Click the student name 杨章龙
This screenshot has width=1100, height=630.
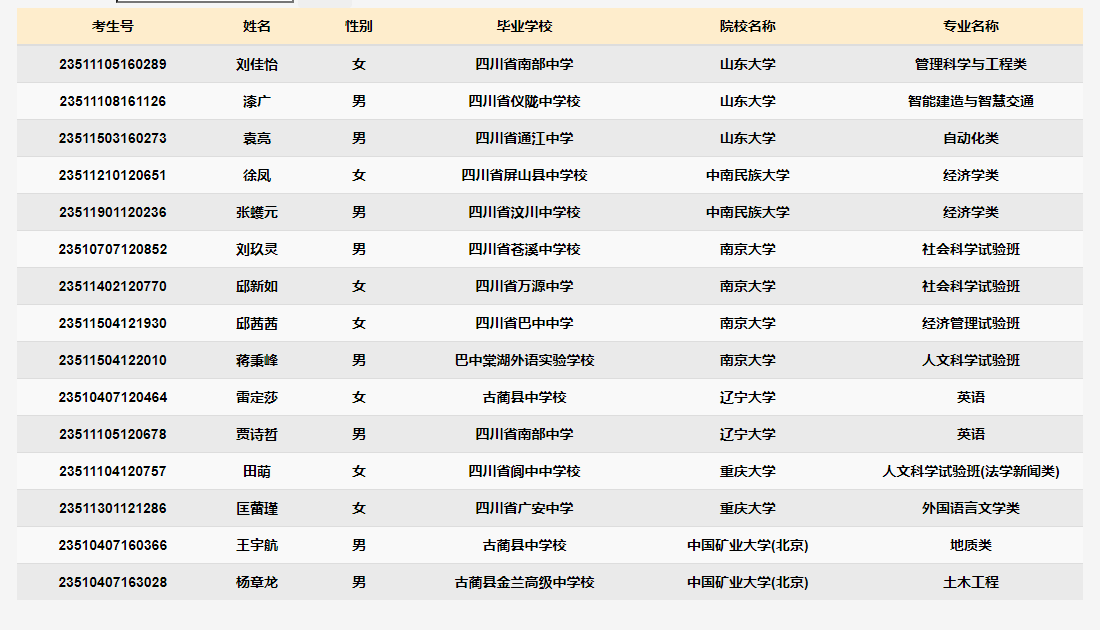(257, 583)
